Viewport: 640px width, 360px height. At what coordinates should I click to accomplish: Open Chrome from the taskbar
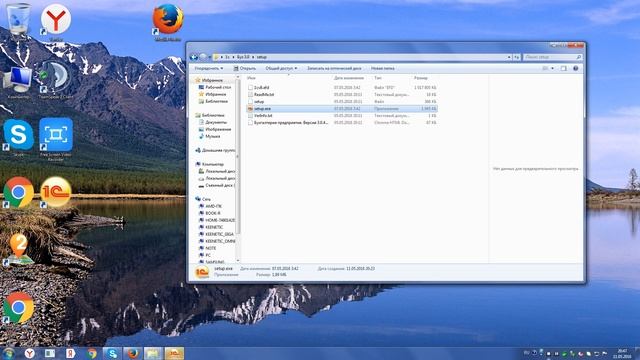[x=92, y=353]
